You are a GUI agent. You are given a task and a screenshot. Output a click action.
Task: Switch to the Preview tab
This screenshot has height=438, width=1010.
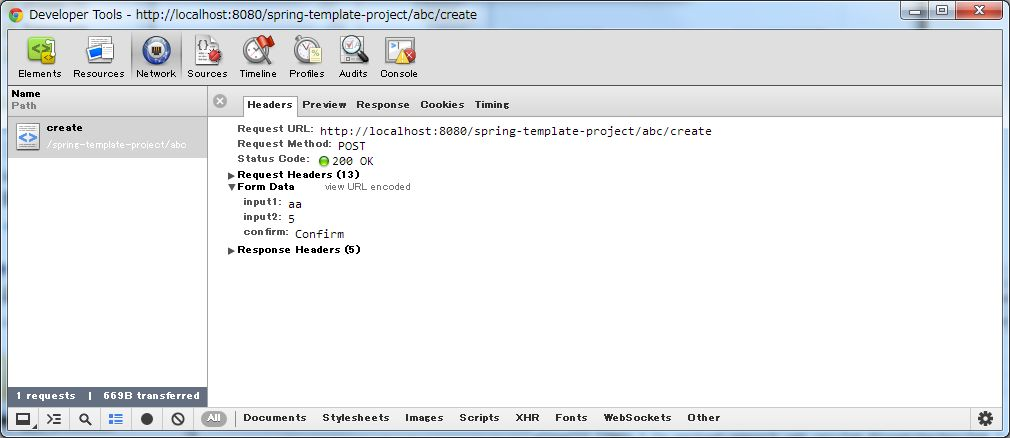(x=324, y=105)
